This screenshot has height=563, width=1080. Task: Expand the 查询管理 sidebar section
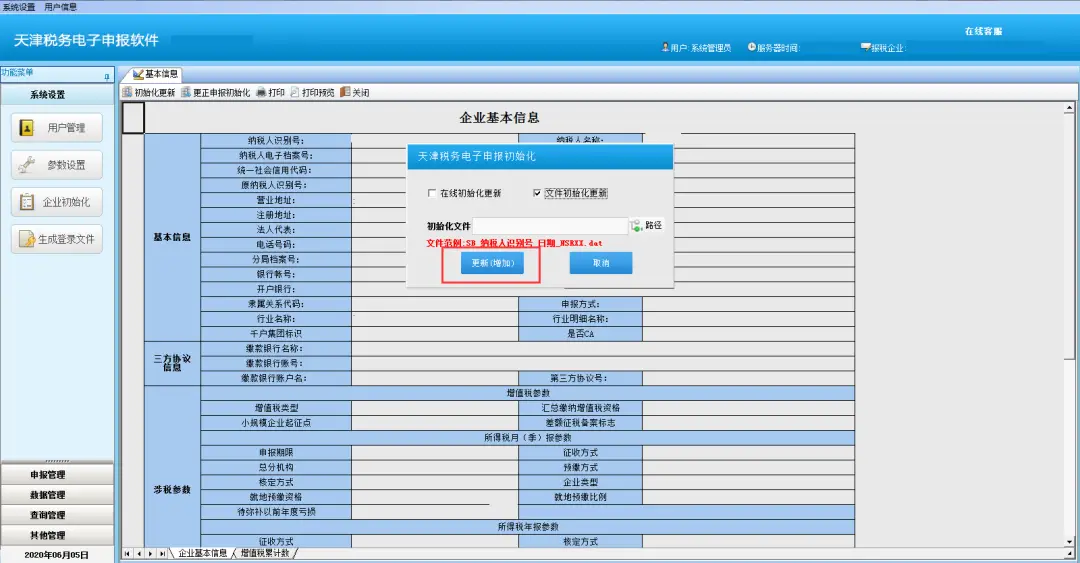[57, 515]
